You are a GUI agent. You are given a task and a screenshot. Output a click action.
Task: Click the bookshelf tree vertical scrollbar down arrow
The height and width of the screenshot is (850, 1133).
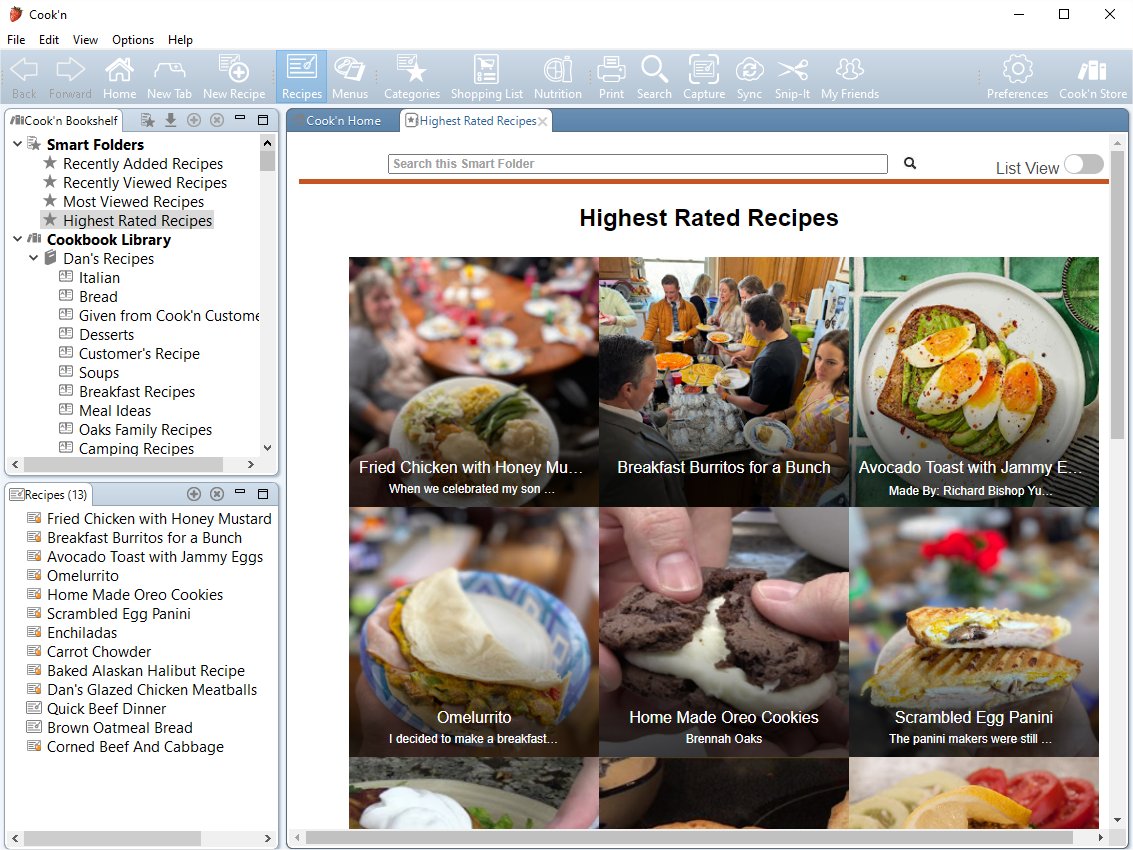click(x=267, y=447)
